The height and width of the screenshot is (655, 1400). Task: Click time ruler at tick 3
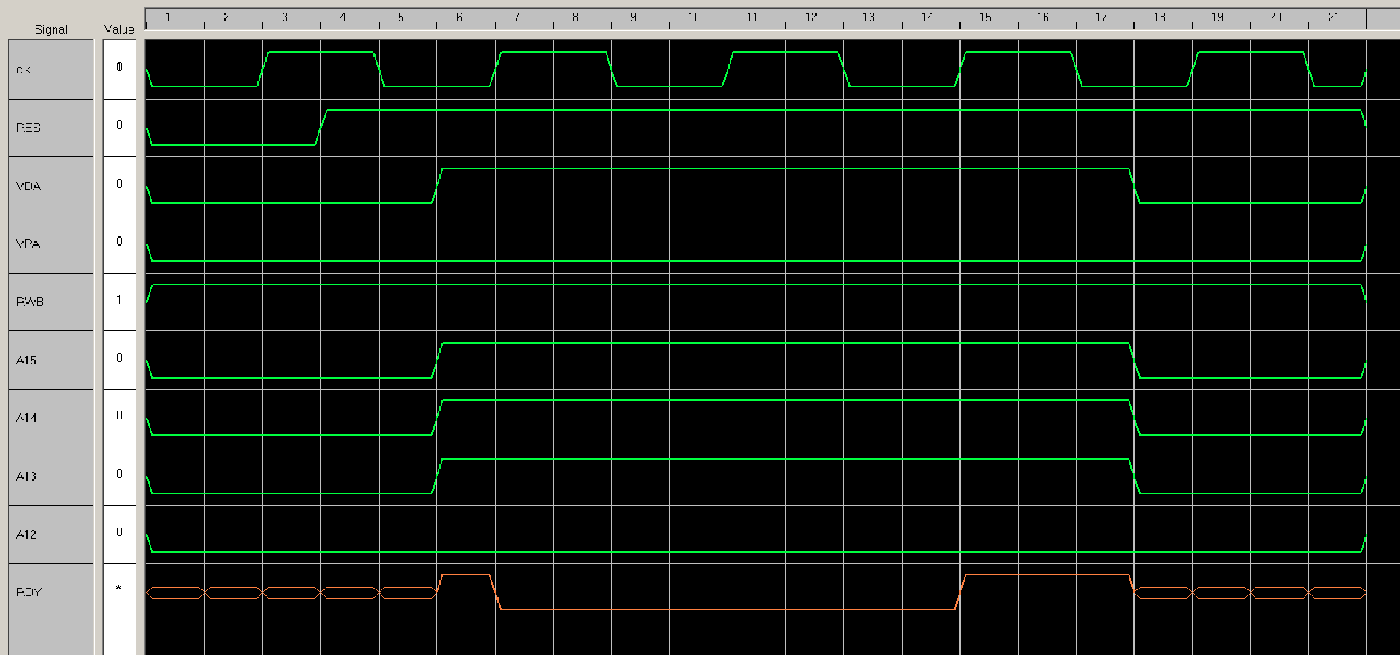tap(284, 18)
